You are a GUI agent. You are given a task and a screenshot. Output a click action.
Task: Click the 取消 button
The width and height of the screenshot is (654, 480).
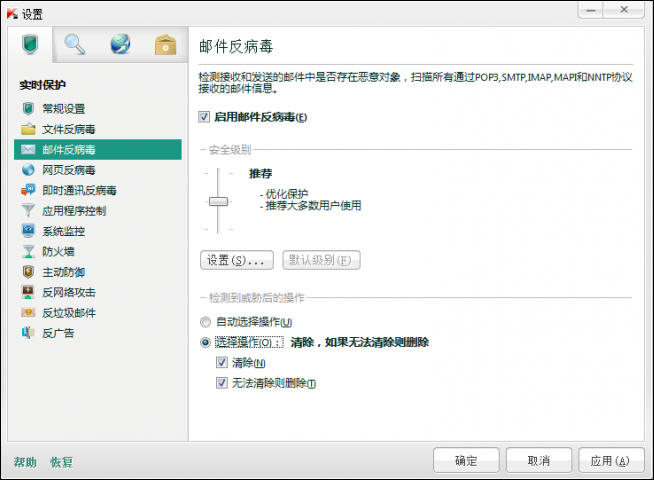[538, 460]
